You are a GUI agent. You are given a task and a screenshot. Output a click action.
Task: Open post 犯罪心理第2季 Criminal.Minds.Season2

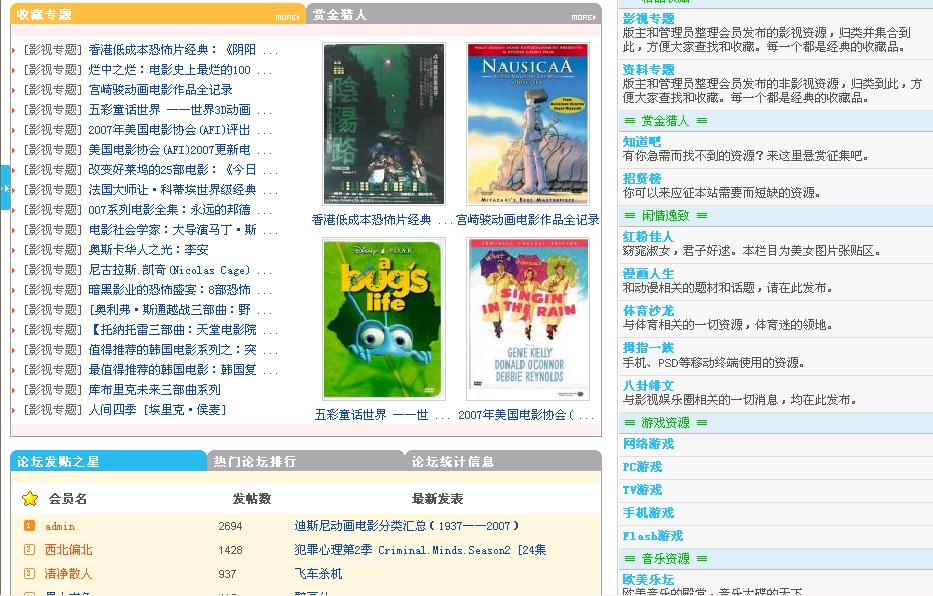click(x=420, y=550)
